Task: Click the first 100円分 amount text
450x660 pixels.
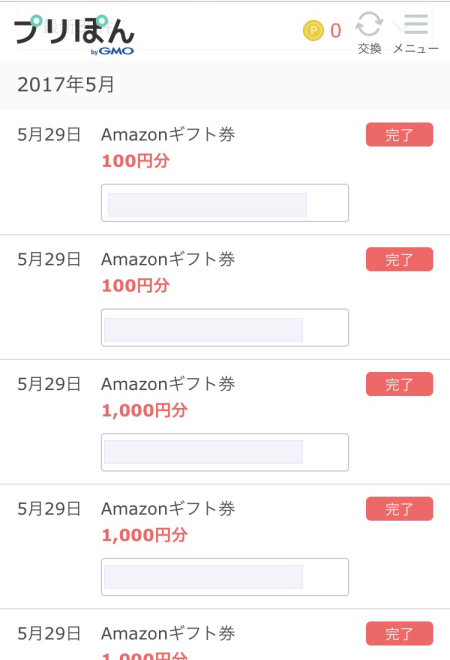Action: pos(136,161)
